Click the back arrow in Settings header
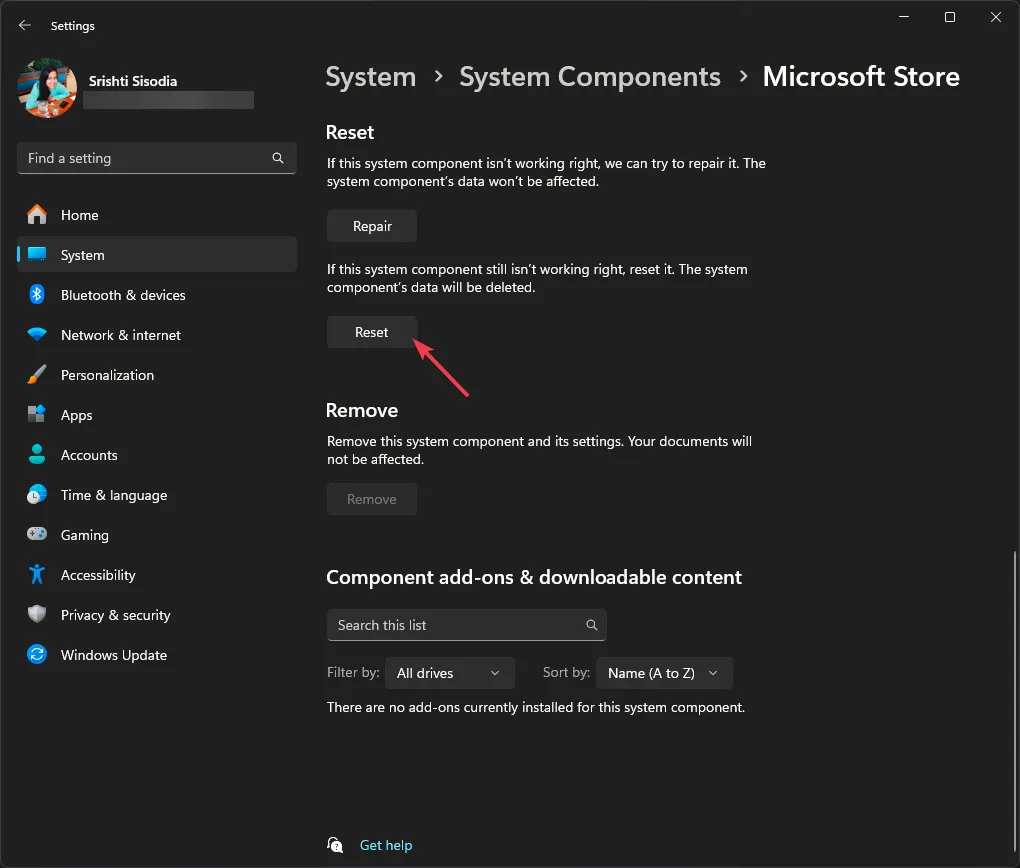Screen dimensions: 1020x868 (x=25, y=25)
